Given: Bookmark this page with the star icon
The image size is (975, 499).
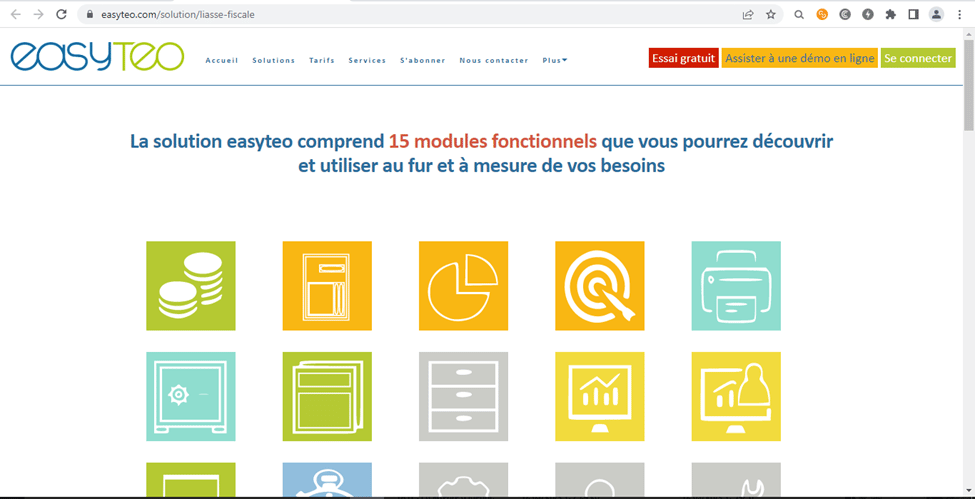Looking at the screenshot, I should tap(771, 15).
